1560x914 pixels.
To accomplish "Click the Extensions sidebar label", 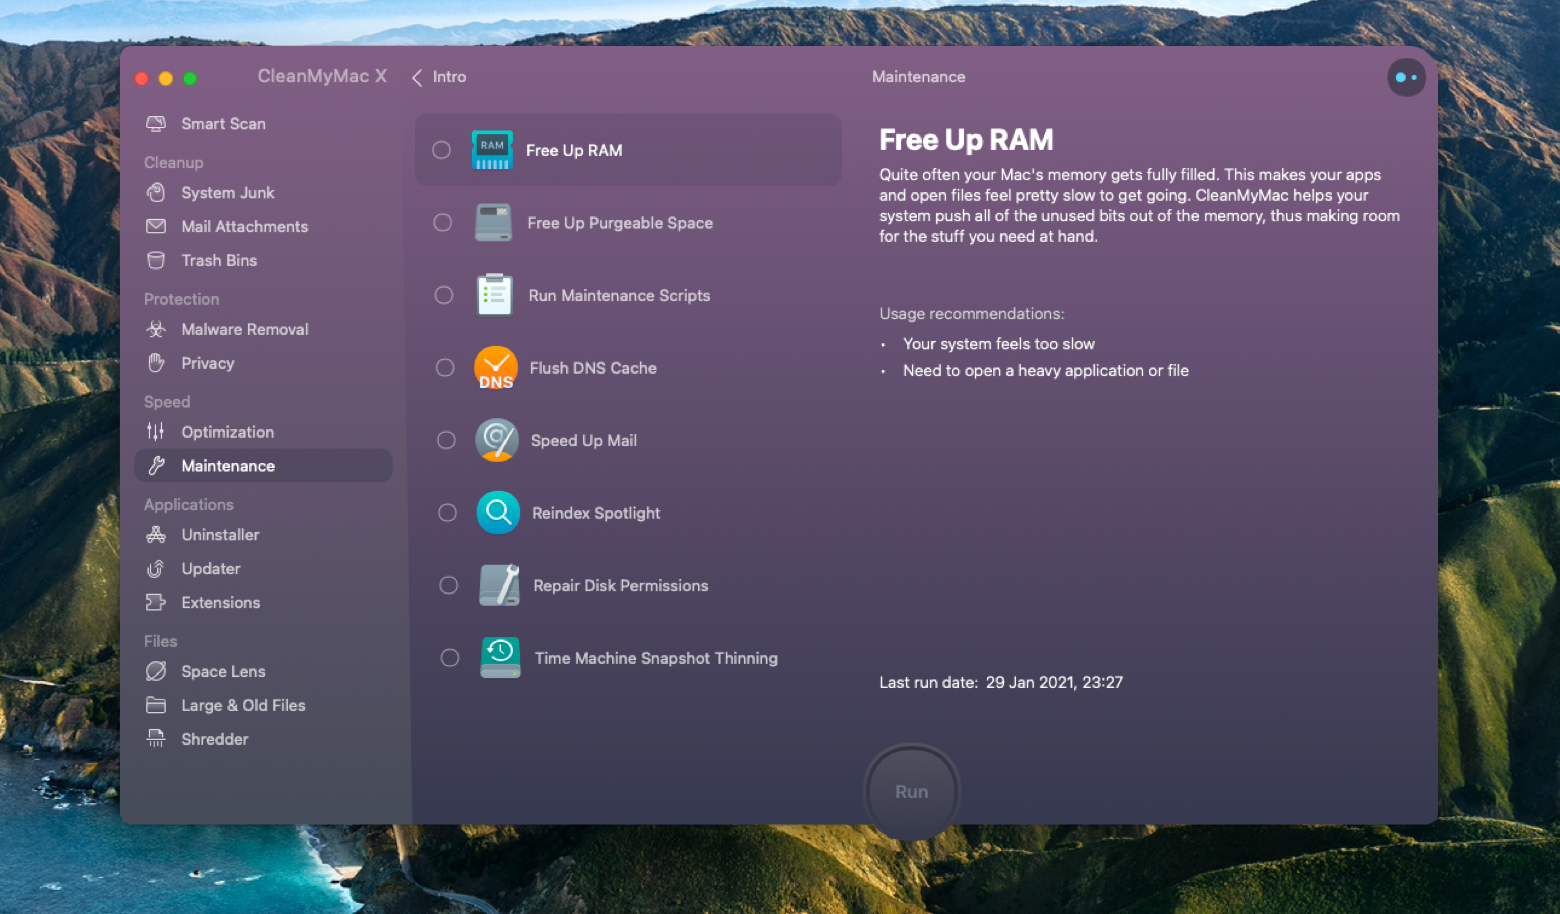I will point(221,603).
